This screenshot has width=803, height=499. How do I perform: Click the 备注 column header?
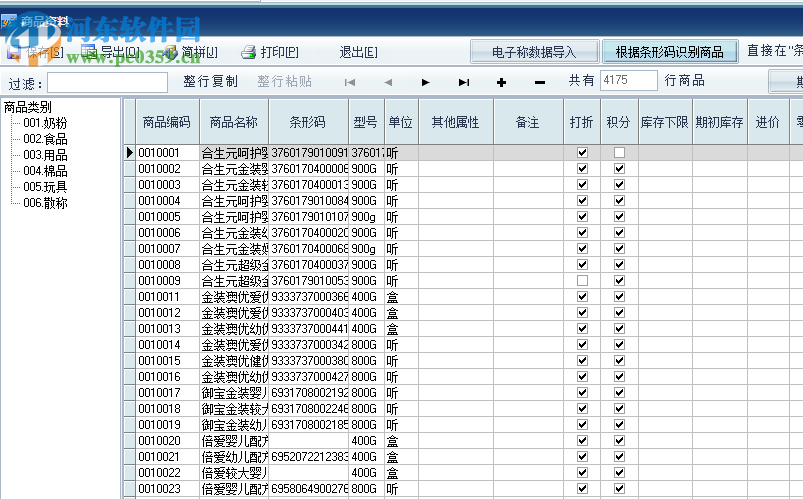coord(528,122)
